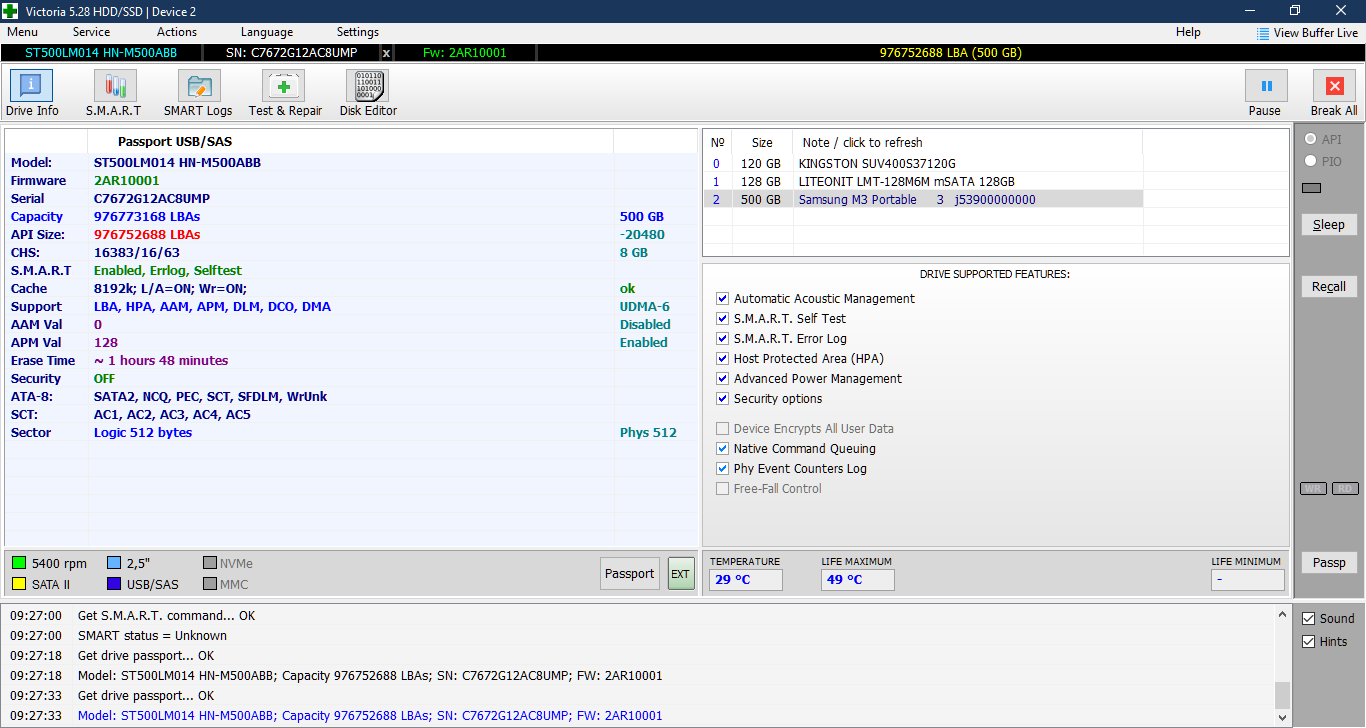Disable the Hints checkbox
The image size is (1366, 728).
coord(1308,642)
